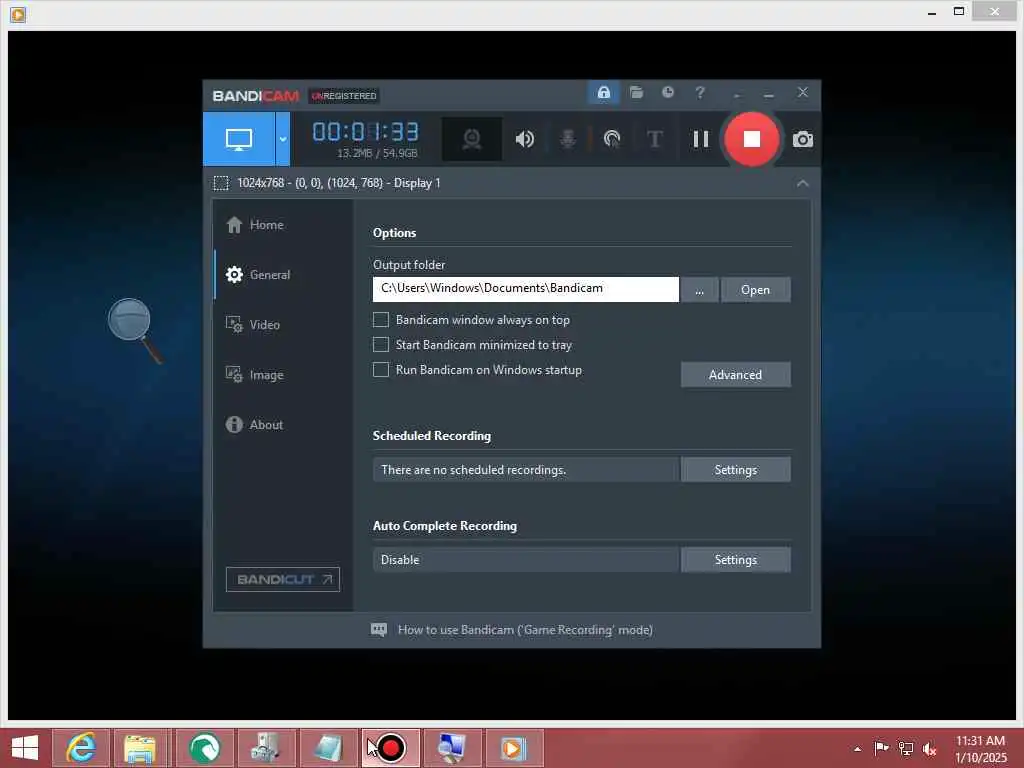The image size is (1024, 768).
Task: Toggle the webcam overlay icon
Action: tap(472, 139)
